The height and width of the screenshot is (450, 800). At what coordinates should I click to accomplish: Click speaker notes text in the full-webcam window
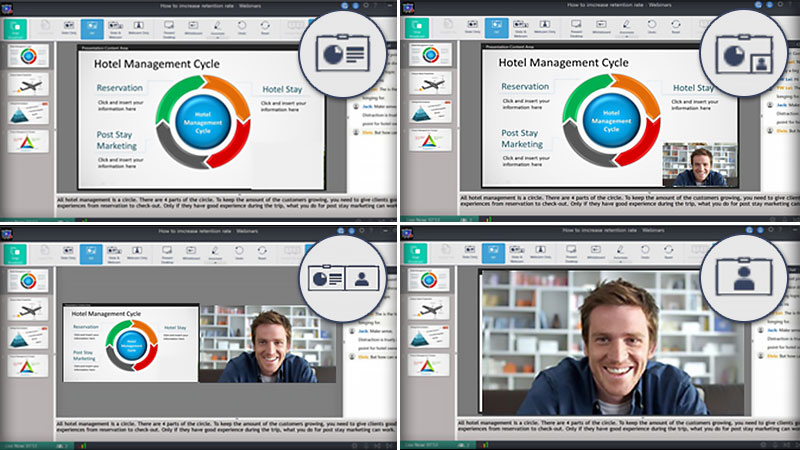point(628,426)
